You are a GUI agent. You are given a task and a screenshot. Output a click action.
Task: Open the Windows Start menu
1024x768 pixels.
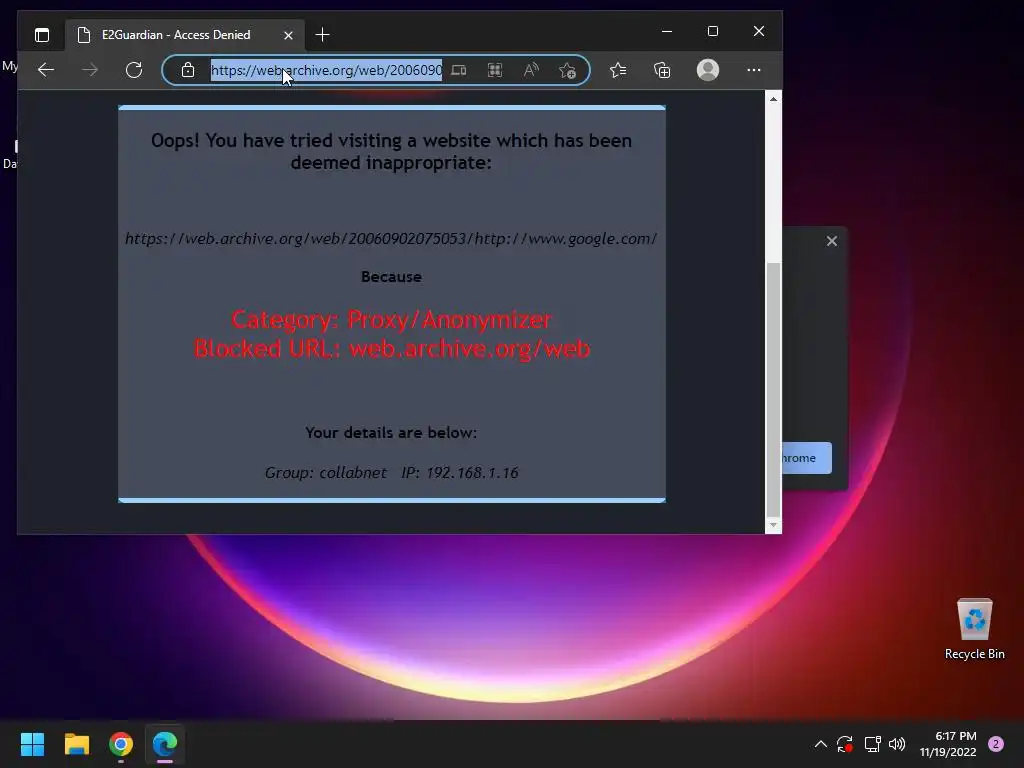click(32, 744)
